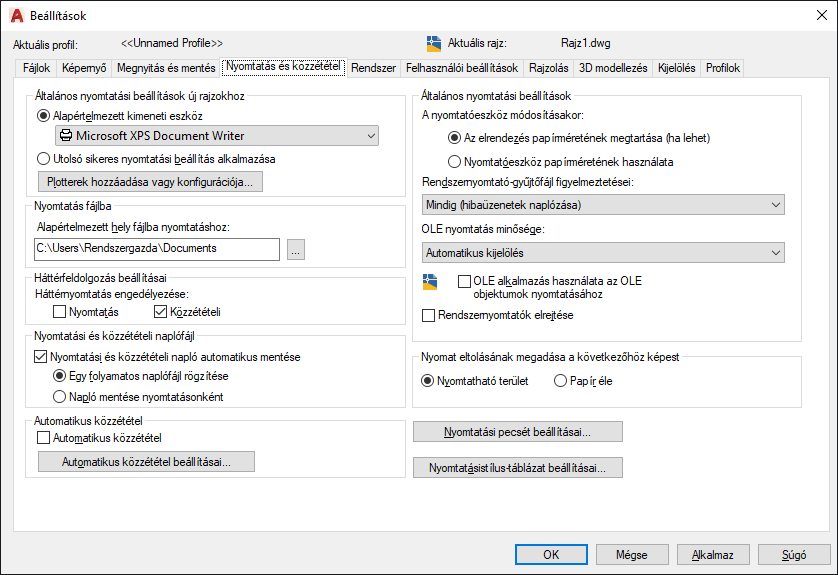838x575 pixels.
Task: Click the drawing file icon beside Aktuális rajz
Action: coord(433,43)
